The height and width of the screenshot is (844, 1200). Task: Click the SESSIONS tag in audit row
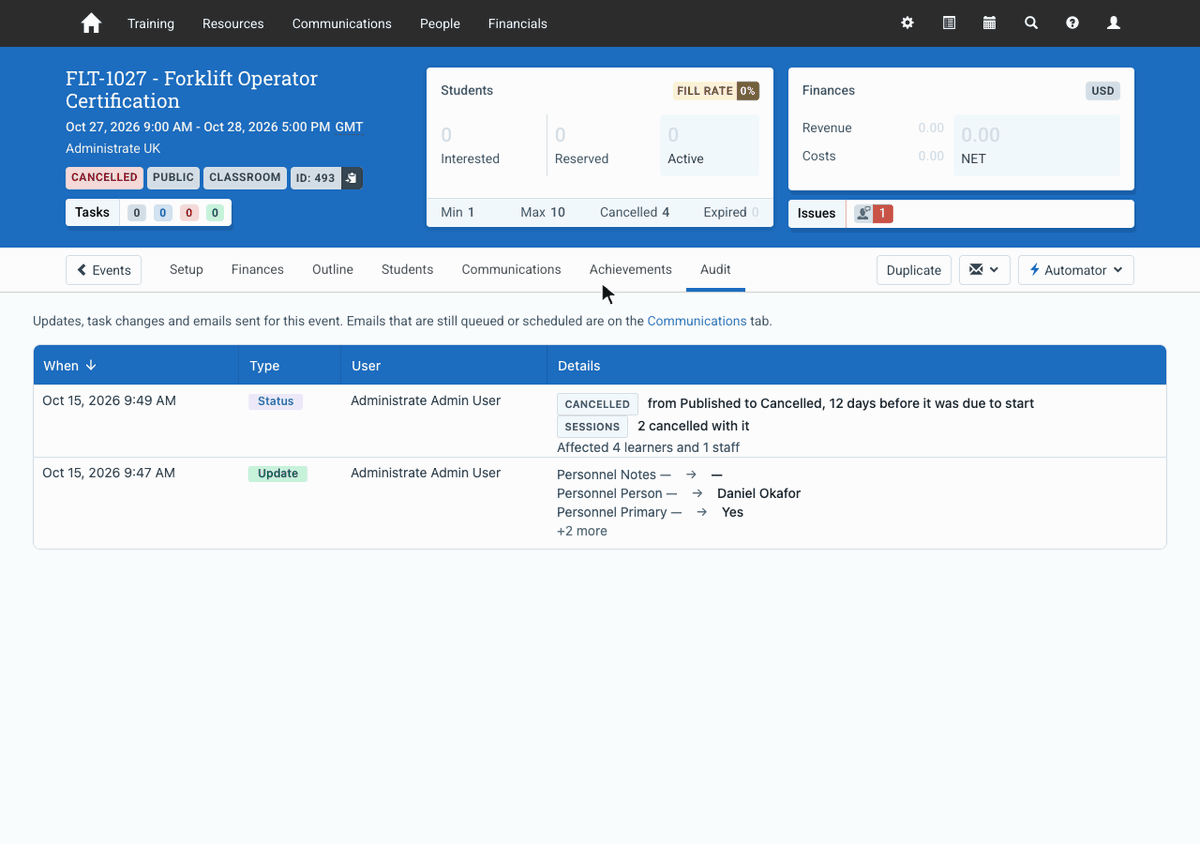coord(592,427)
